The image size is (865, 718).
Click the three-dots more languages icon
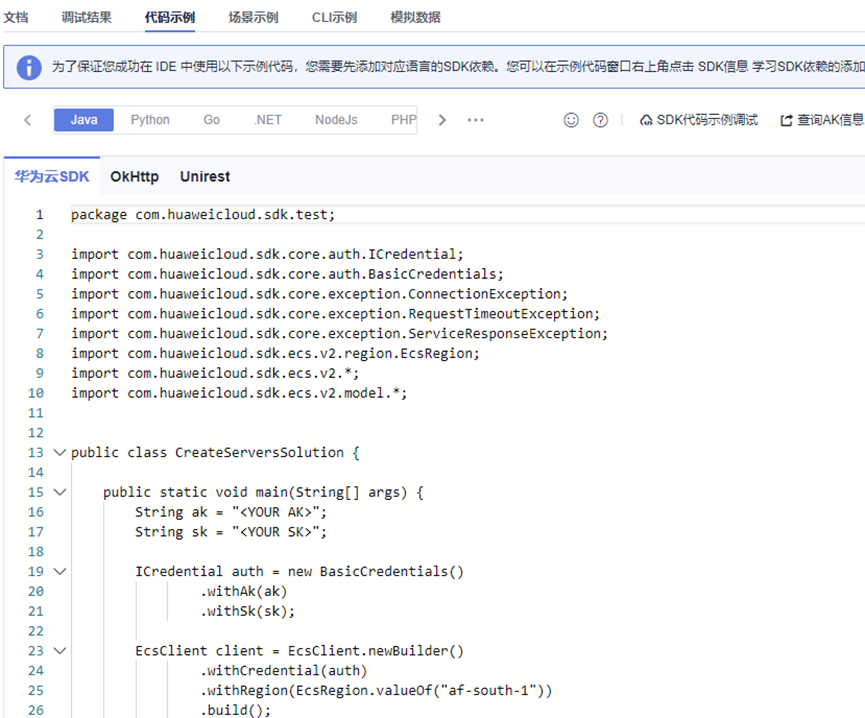[x=476, y=120]
